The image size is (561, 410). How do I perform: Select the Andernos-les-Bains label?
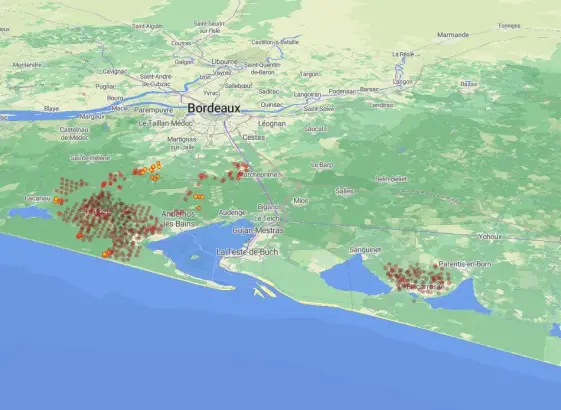pyautogui.click(x=179, y=219)
